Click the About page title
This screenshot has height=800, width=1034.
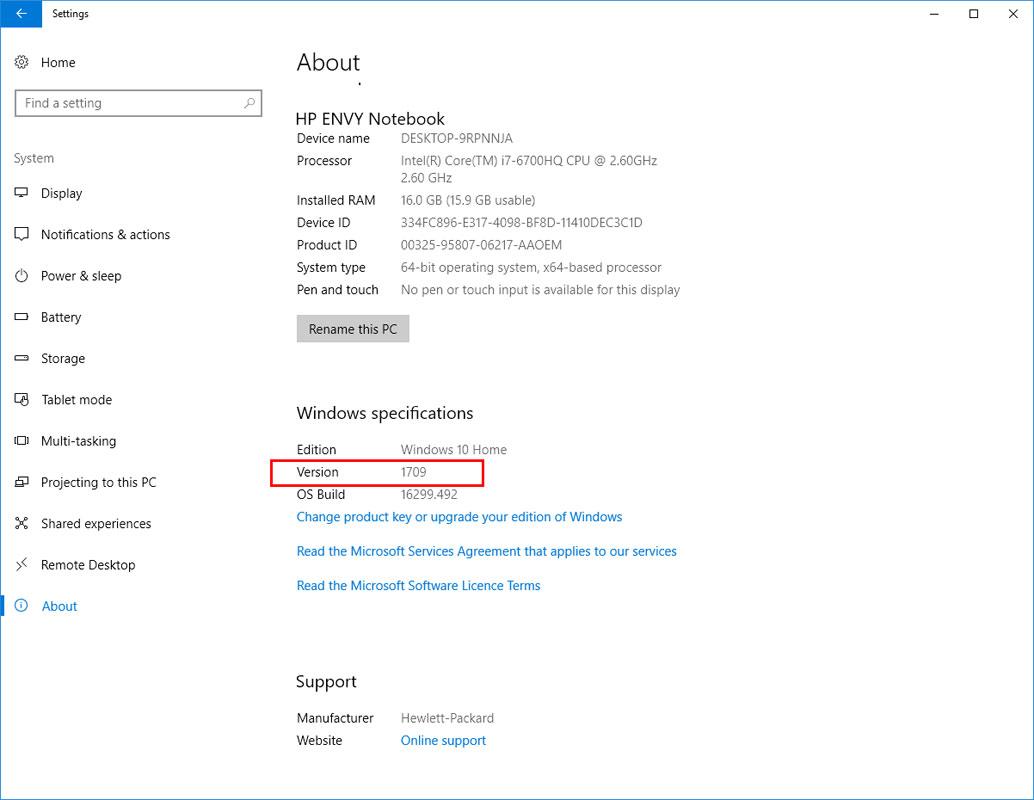click(328, 63)
